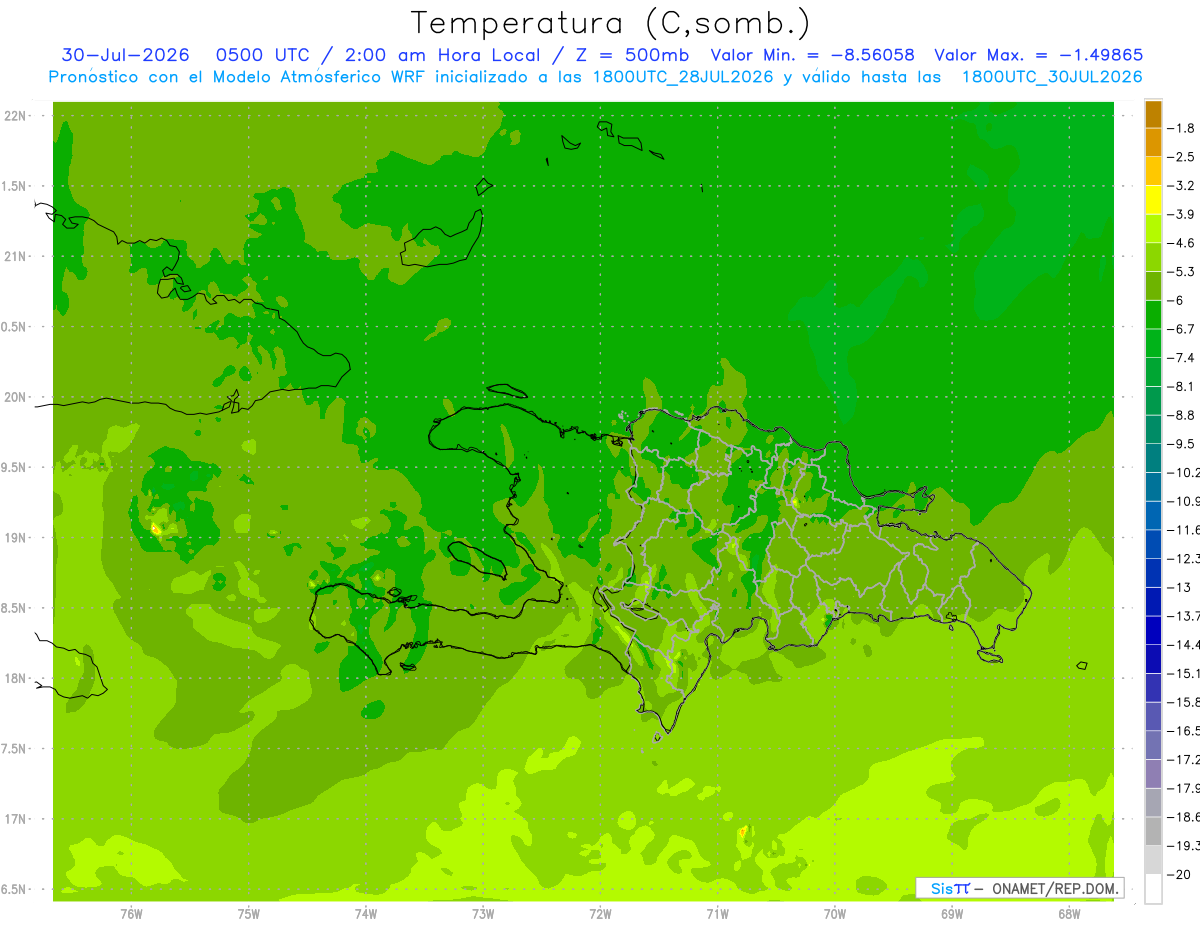Click the '22N' latitude label
Image resolution: width=1200 pixels, height=927 pixels.
[x=16, y=116]
